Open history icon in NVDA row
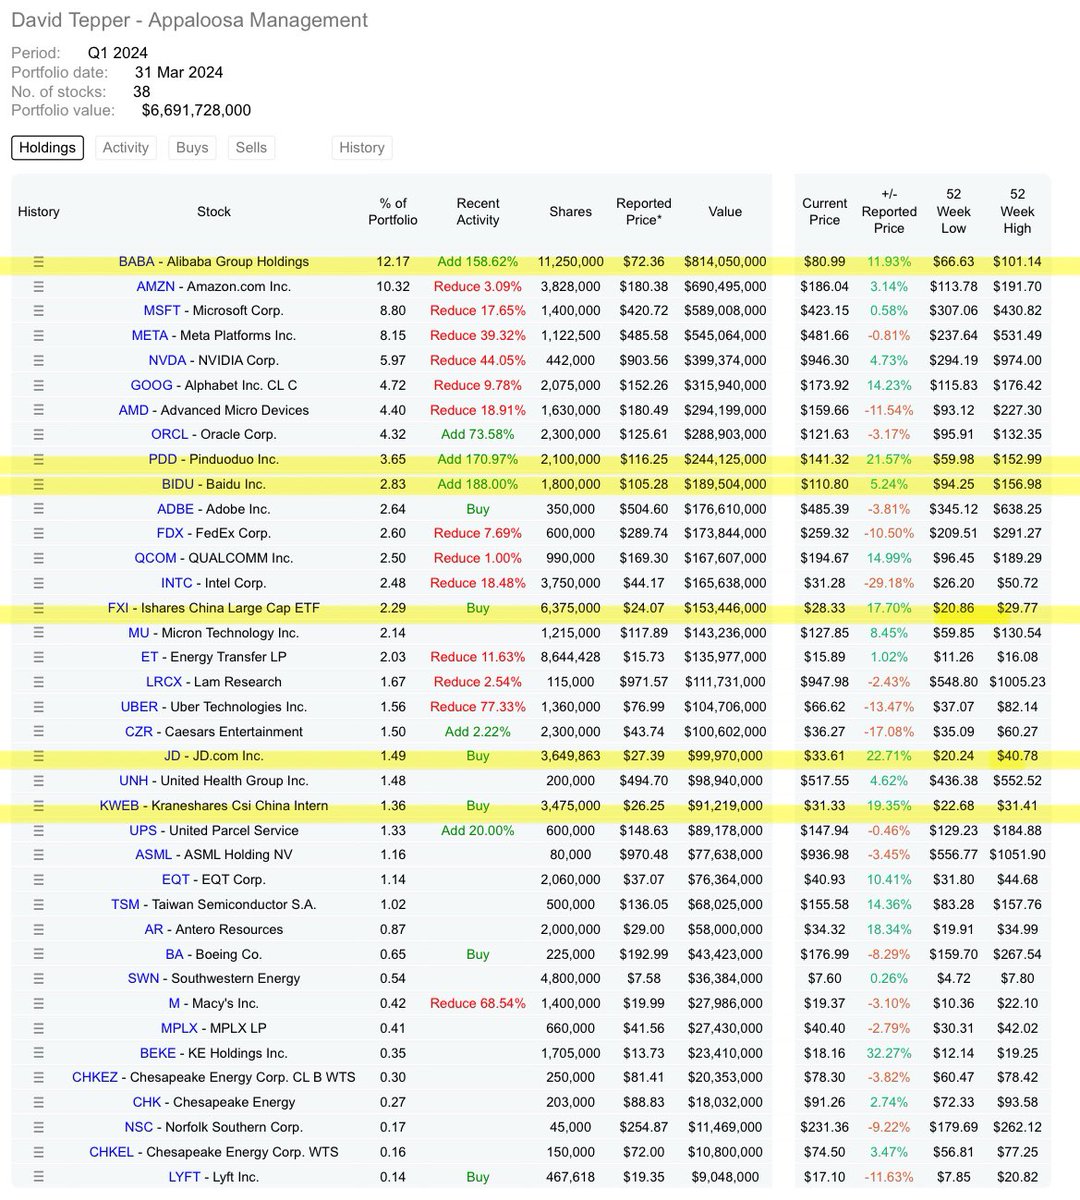The width and height of the screenshot is (1080, 1200). (39, 360)
